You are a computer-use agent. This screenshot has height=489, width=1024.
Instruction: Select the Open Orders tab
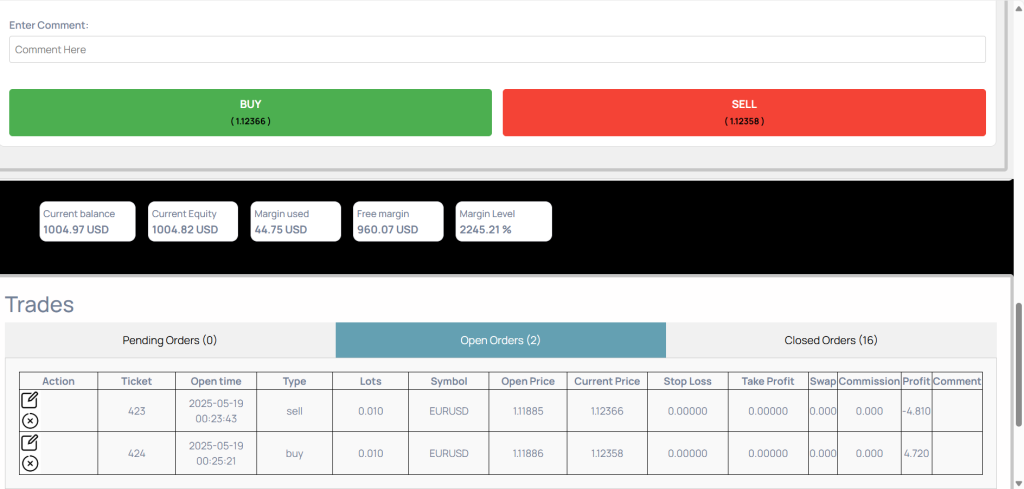(500, 340)
